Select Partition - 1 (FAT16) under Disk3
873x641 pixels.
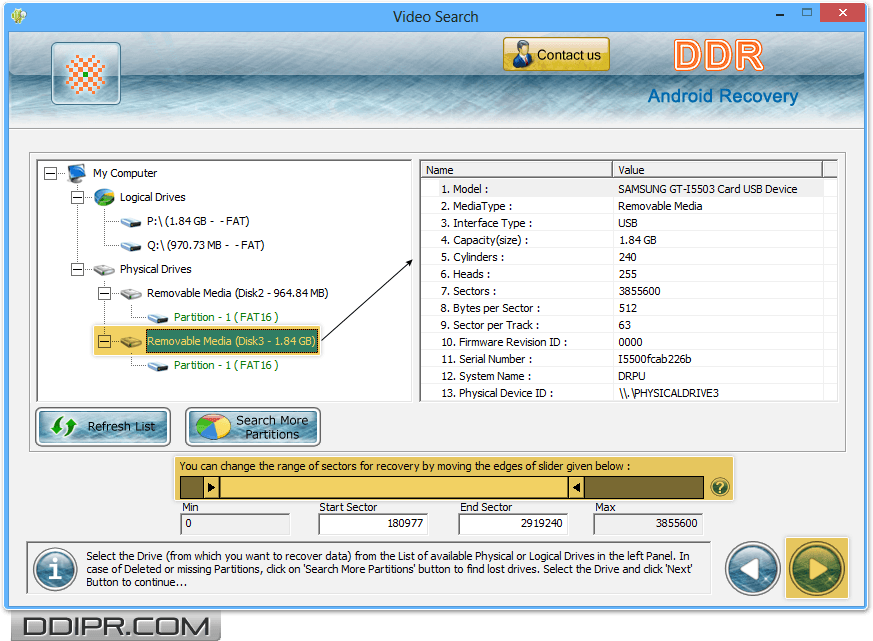[x=226, y=365]
